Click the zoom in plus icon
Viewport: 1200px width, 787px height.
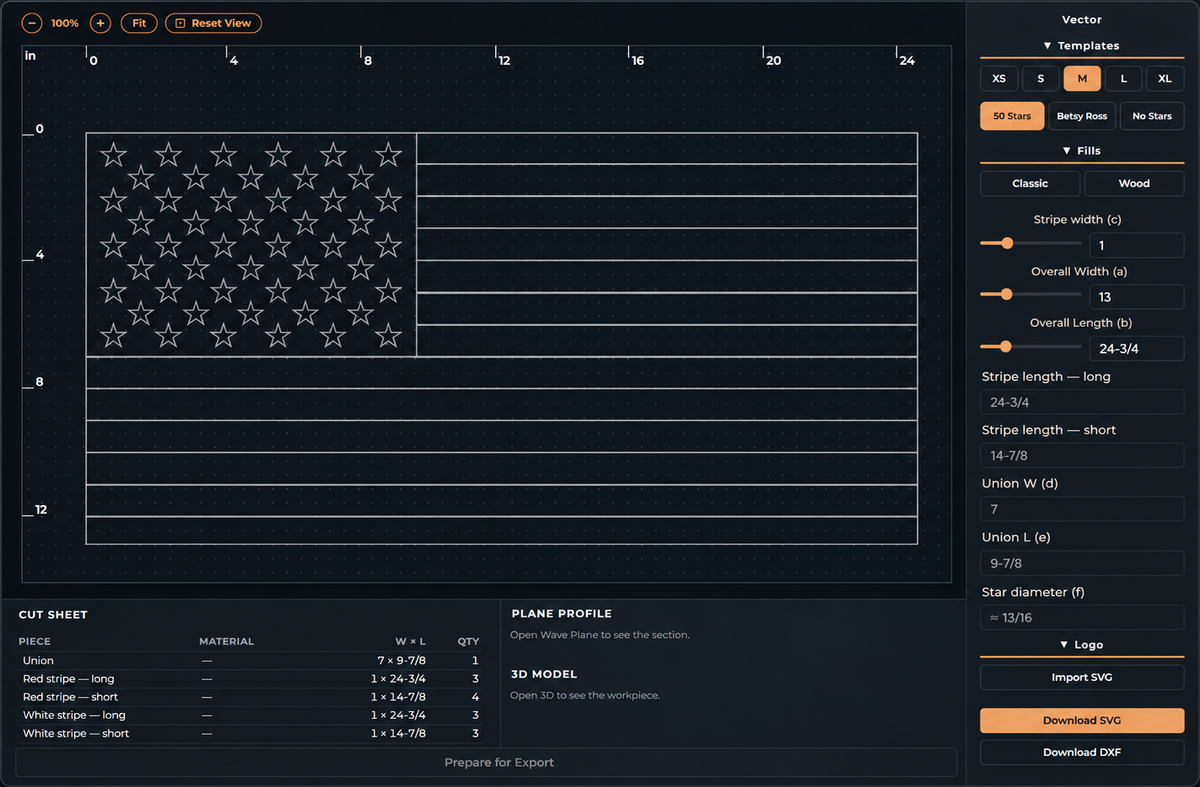(x=100, y=23)
